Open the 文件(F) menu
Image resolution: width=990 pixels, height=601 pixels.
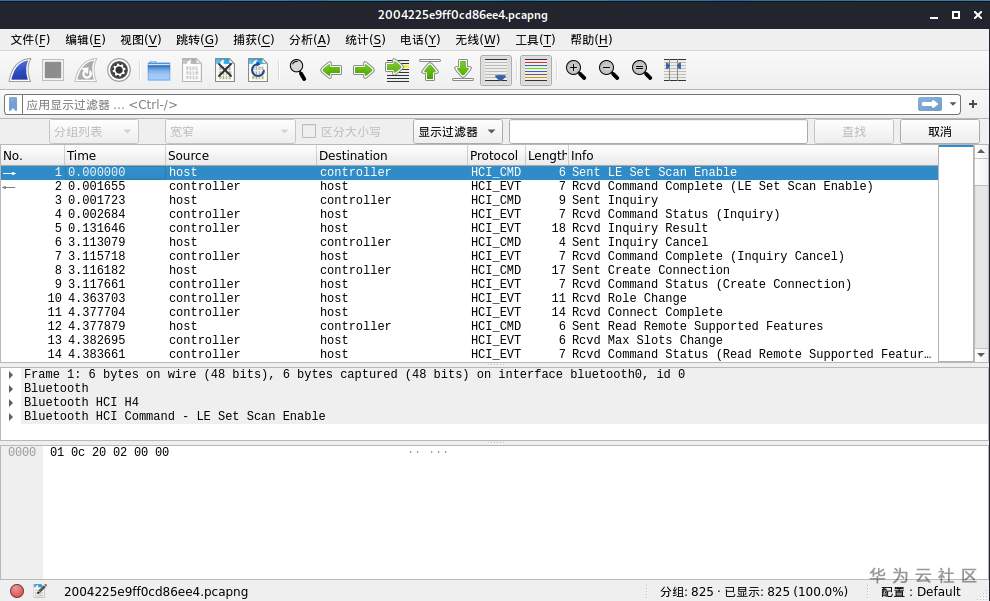click(30, 40)
